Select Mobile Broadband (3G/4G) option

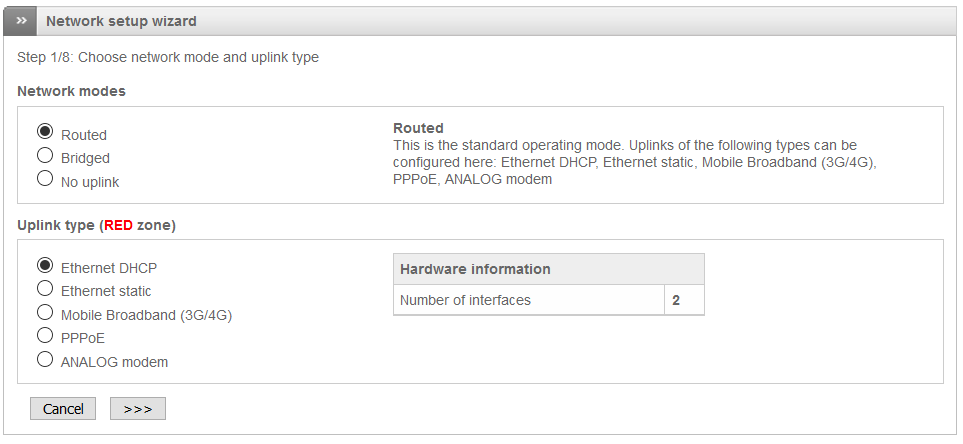(x=45, y=312)
